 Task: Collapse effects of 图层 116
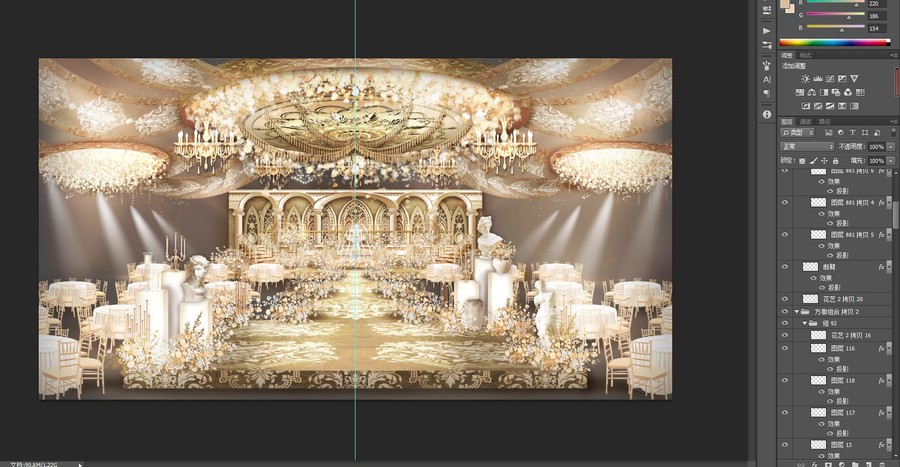889,348
